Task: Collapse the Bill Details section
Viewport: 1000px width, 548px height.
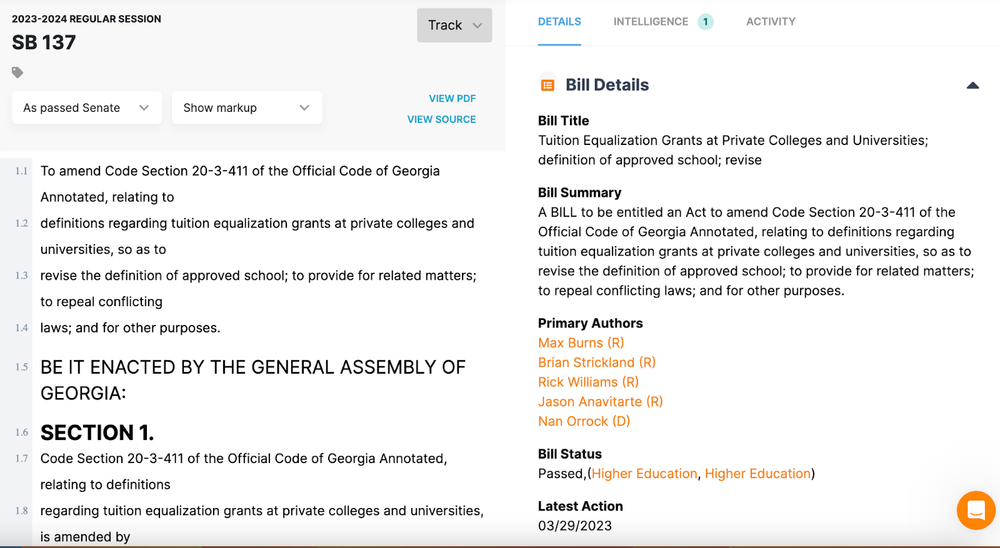Action: click(972, 86)
